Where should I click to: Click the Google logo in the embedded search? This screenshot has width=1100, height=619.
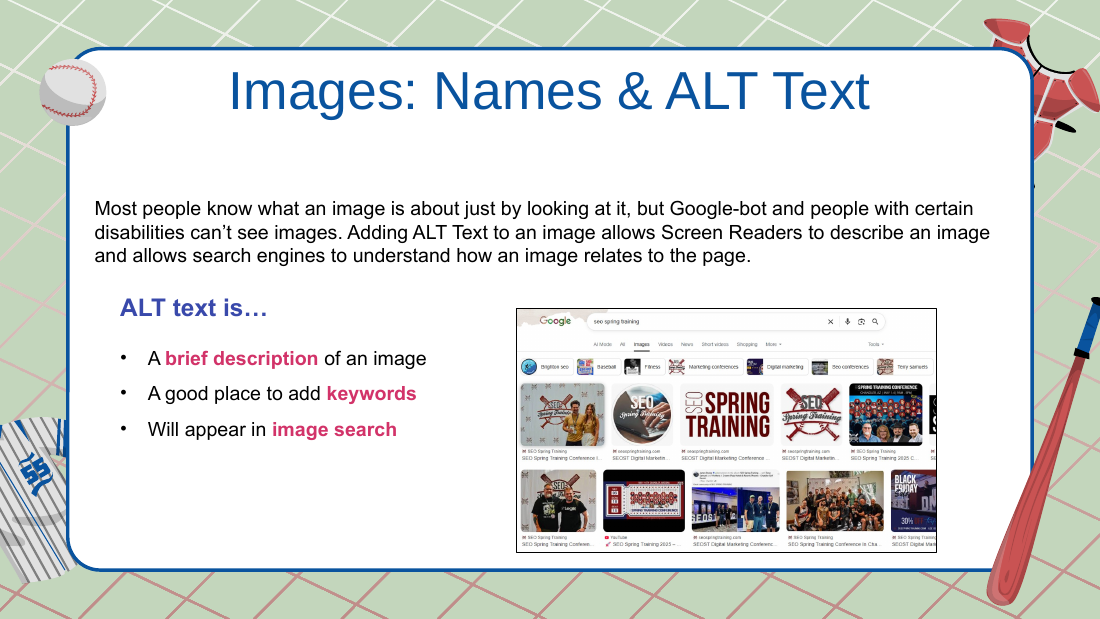pos(555,321)
